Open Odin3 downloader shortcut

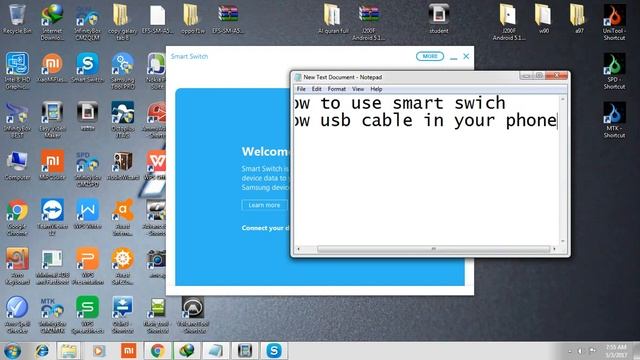[x=122, y=314]
